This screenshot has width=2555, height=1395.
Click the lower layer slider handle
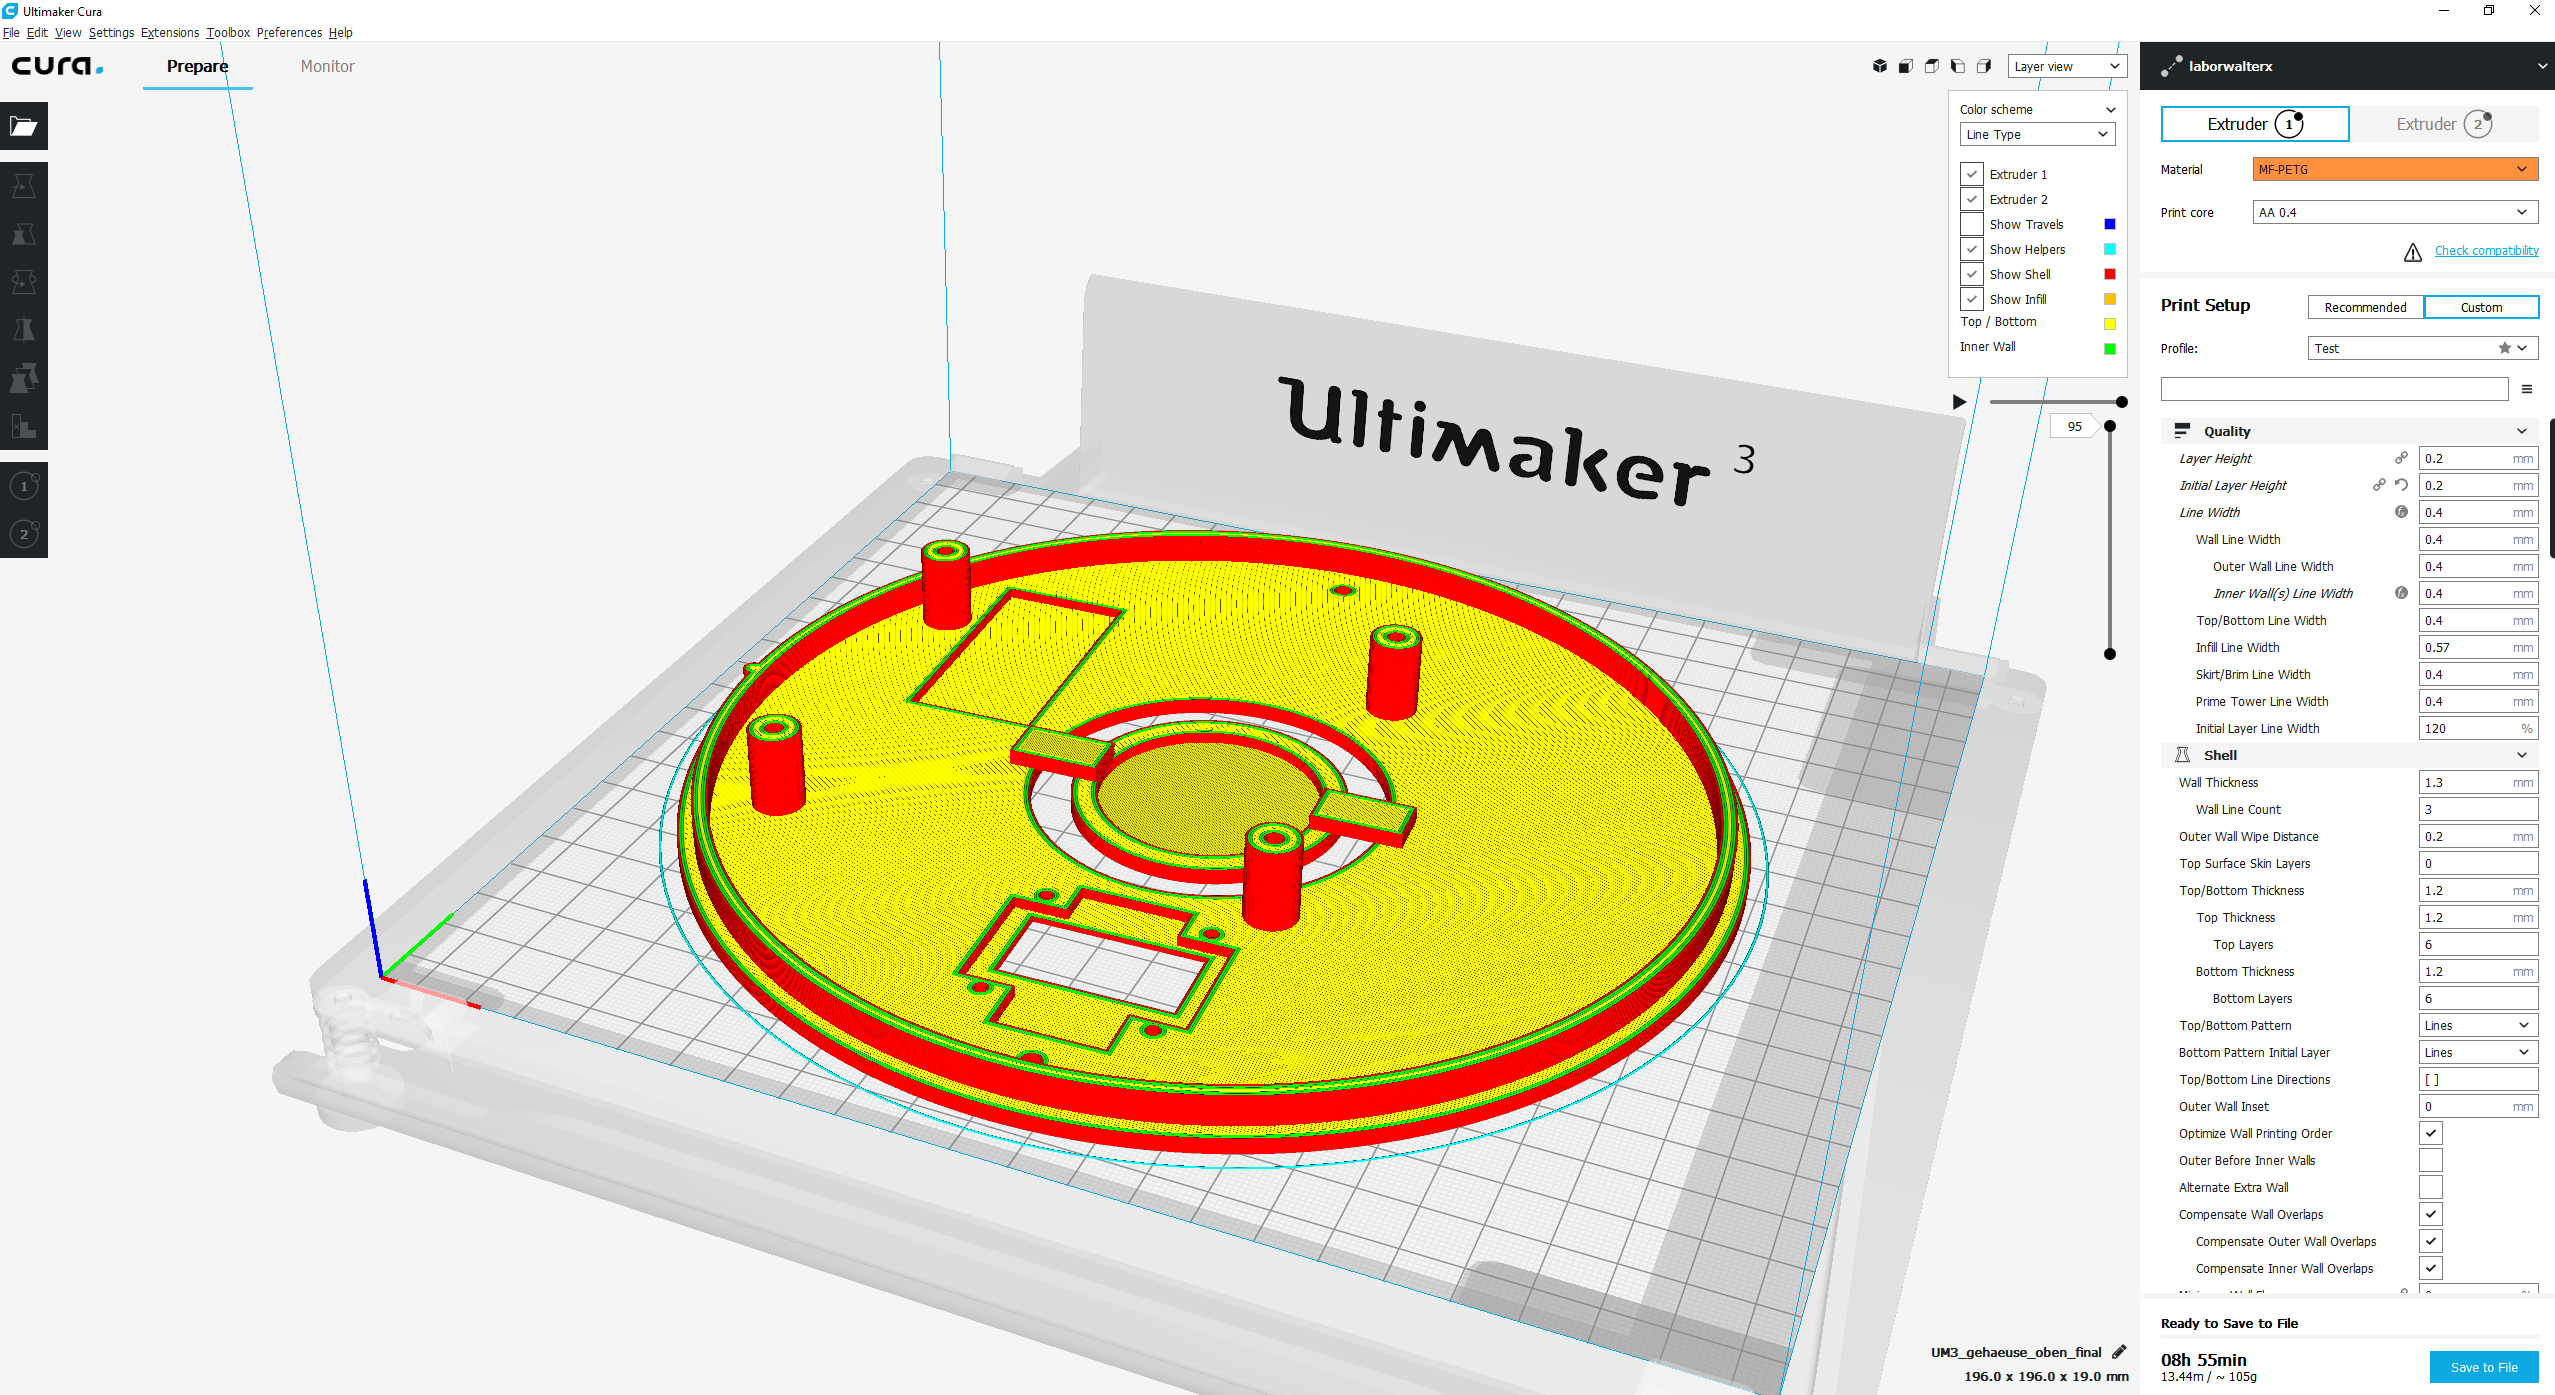click(x=2110, y=654)
